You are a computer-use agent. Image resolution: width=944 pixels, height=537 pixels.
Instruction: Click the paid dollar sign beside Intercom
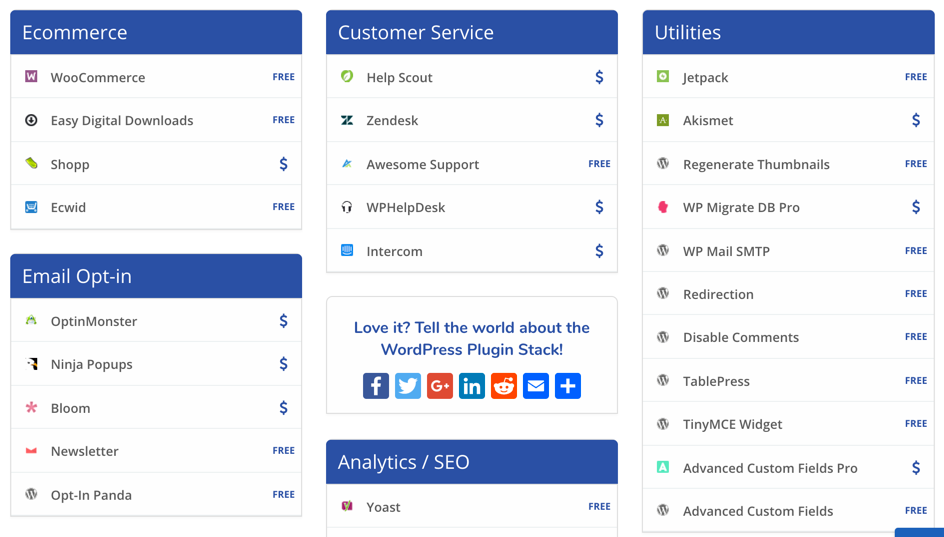click(599, 251)
